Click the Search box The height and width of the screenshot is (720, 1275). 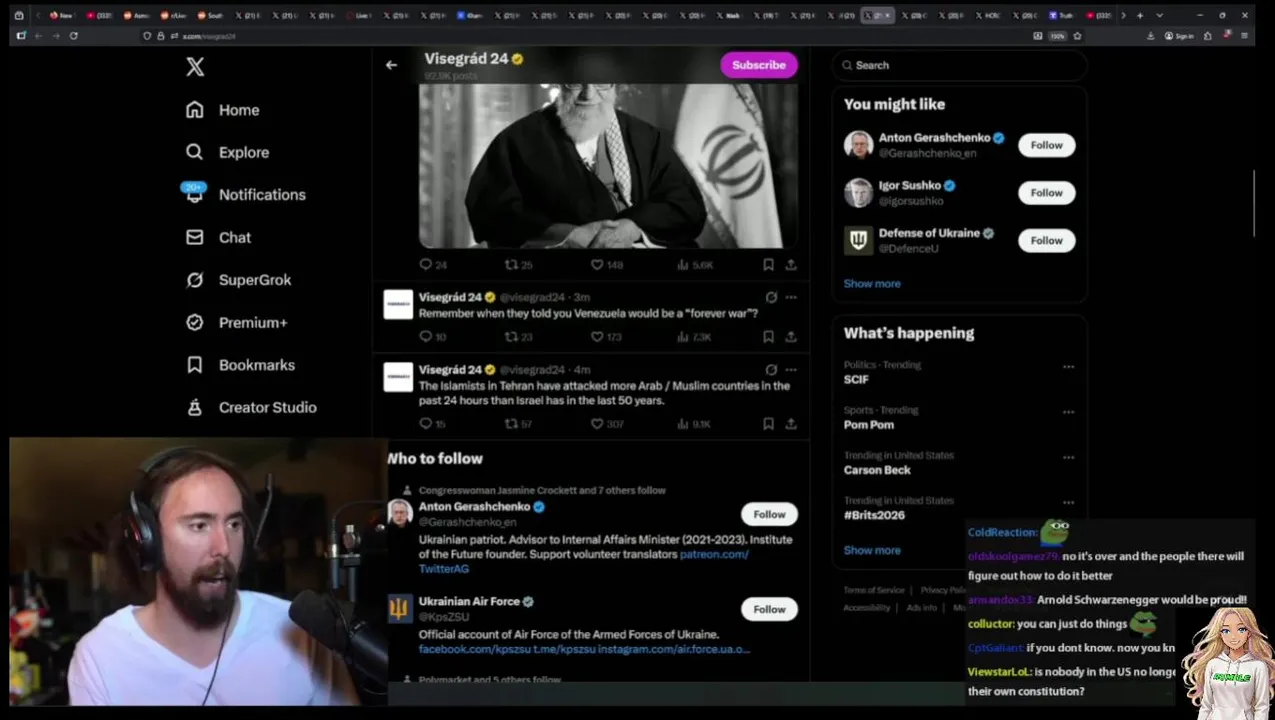pyautogui.click(x=959, y=65)
